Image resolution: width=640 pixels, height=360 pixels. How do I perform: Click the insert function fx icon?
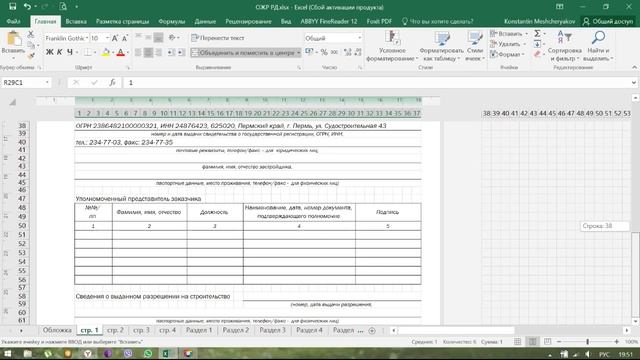click(112, 82)
